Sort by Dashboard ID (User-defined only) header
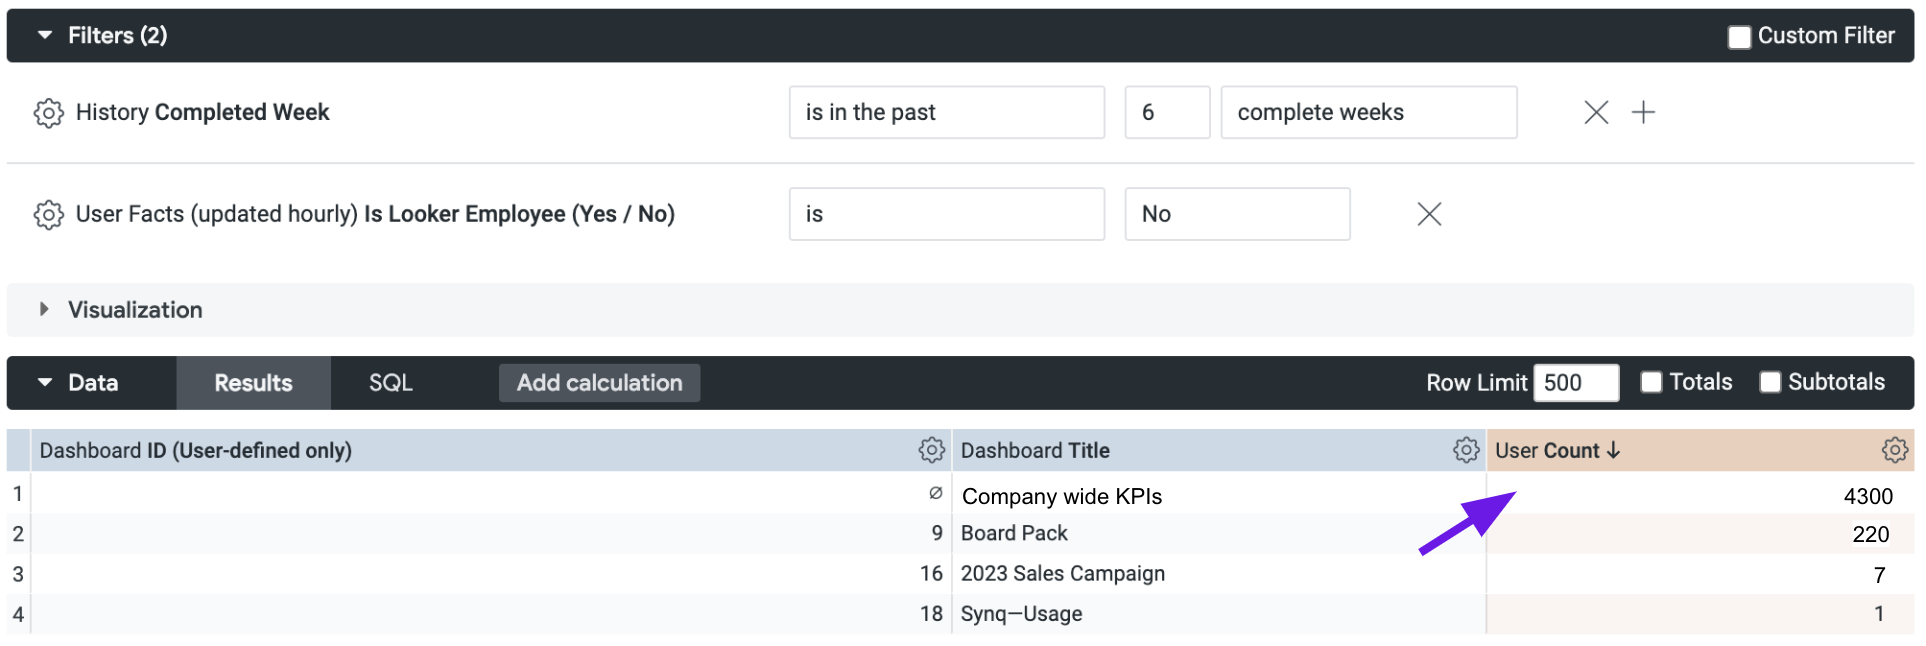The width and height of the screenshot is (1926, 646). (196, 451)
